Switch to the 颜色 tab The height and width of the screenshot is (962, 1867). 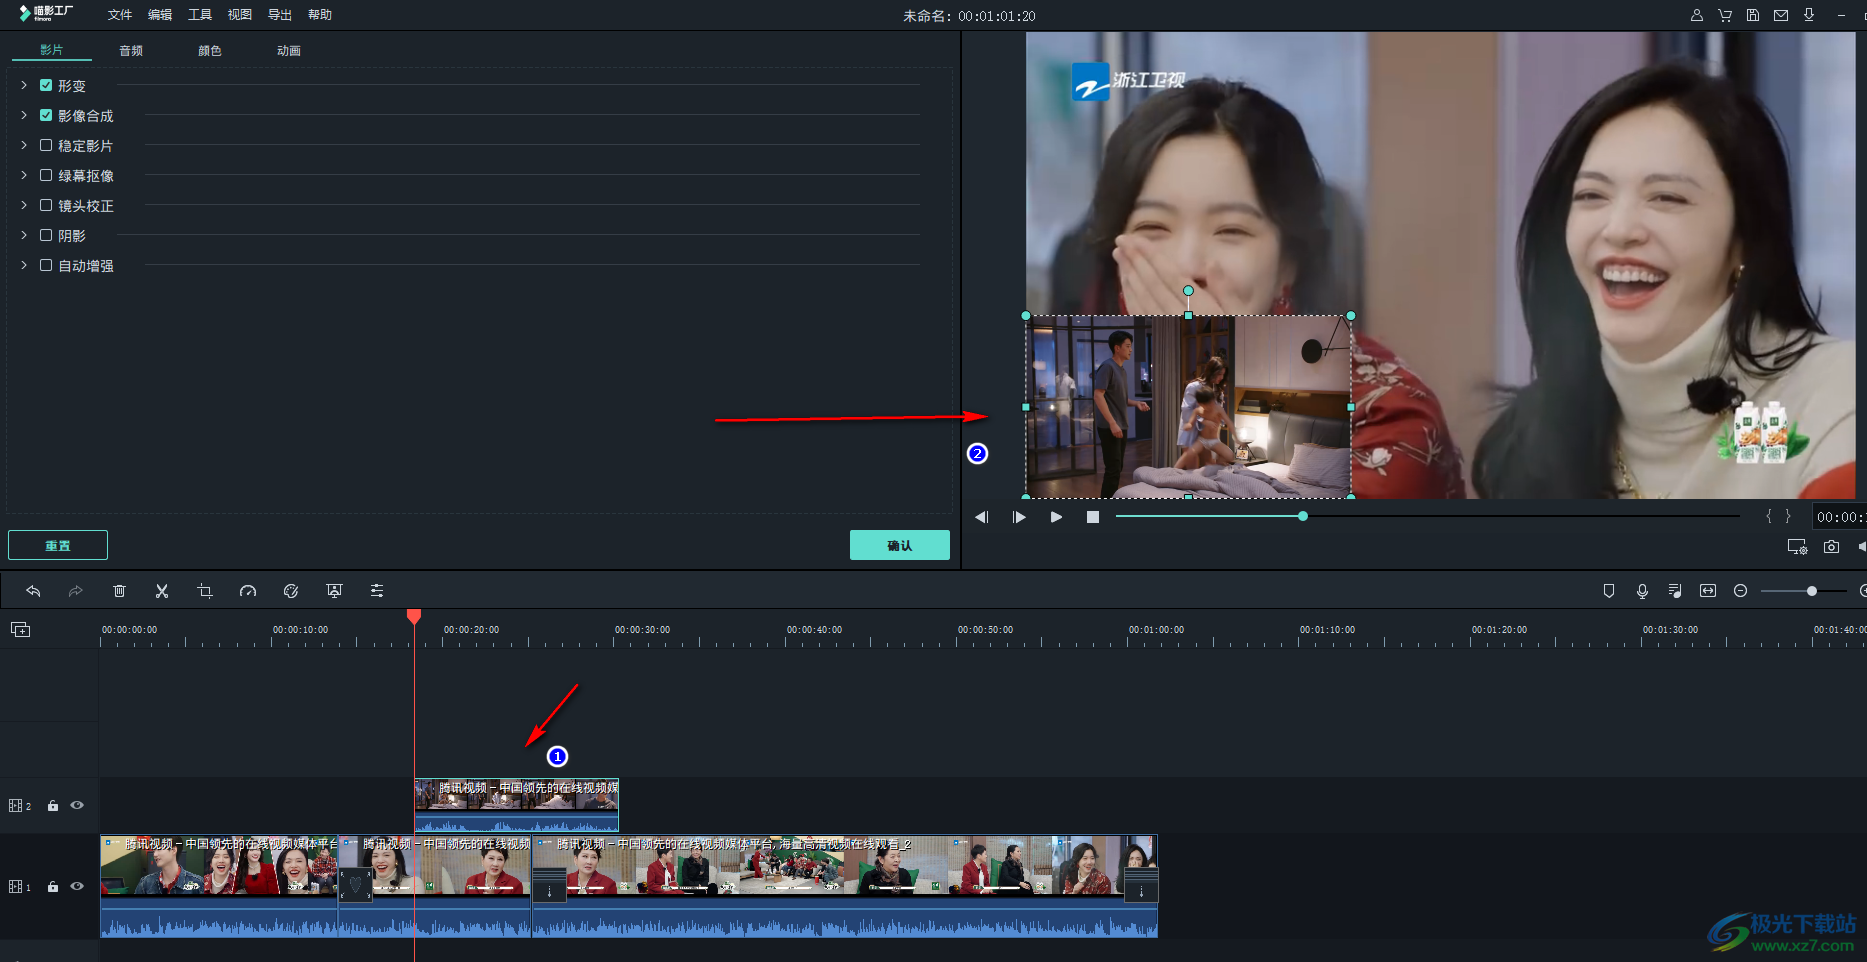[x=210, y=50]
